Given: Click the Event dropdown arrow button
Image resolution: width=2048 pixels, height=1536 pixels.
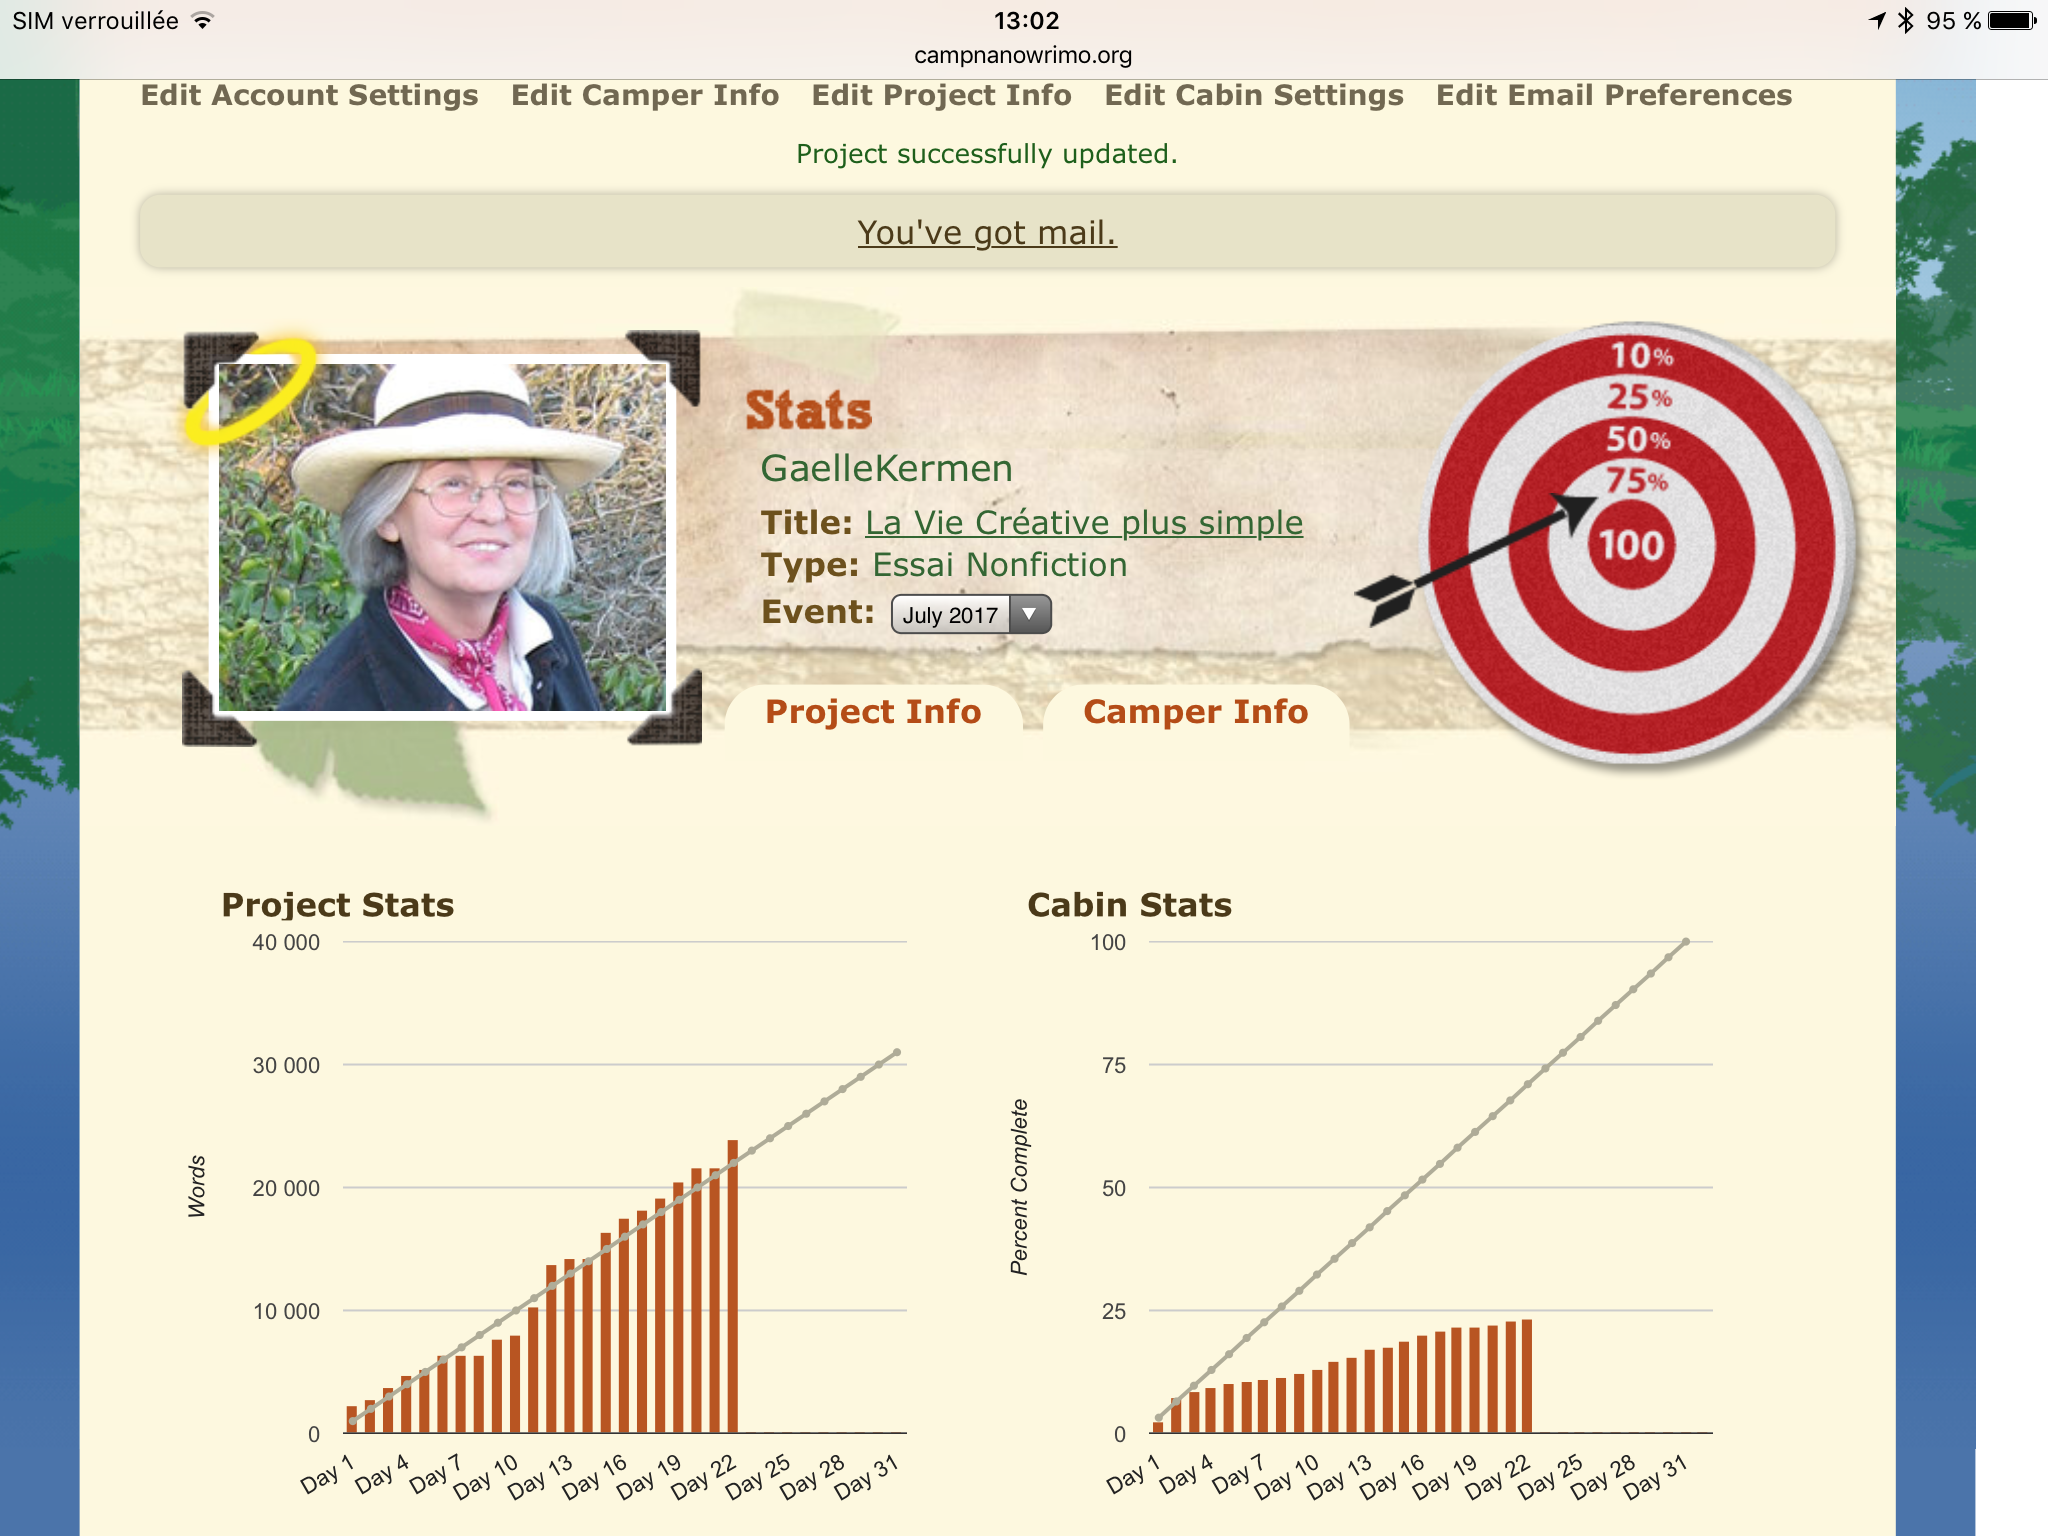Looking at the screenshot, I should (x=1030, y=614).
